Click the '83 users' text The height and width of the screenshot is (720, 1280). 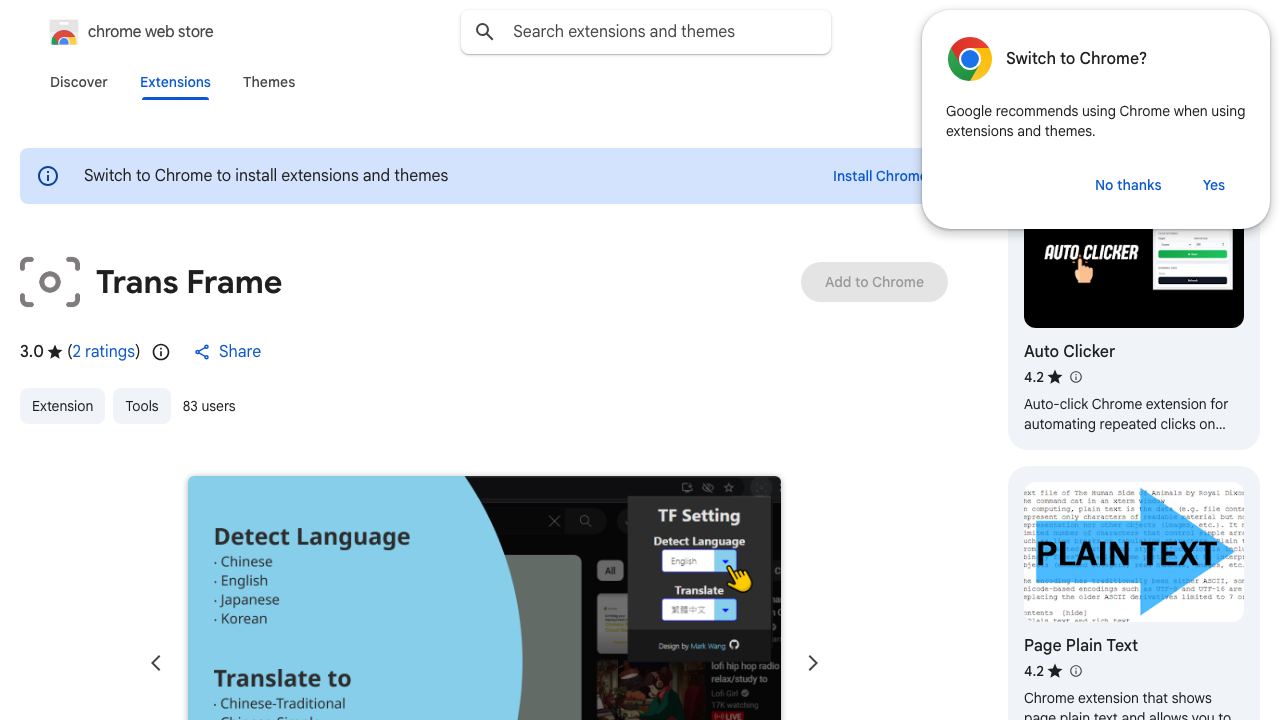(x=209, y=406)
